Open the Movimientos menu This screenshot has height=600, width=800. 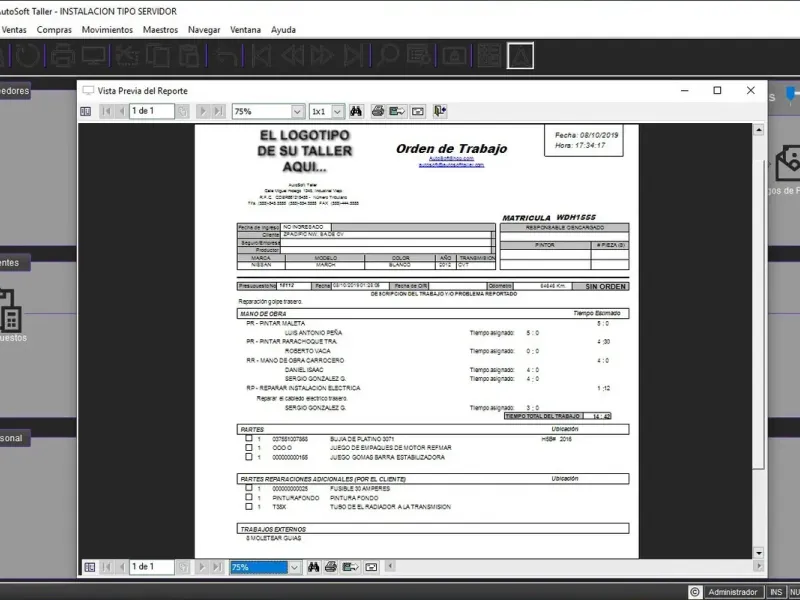(x=107, y=30)
